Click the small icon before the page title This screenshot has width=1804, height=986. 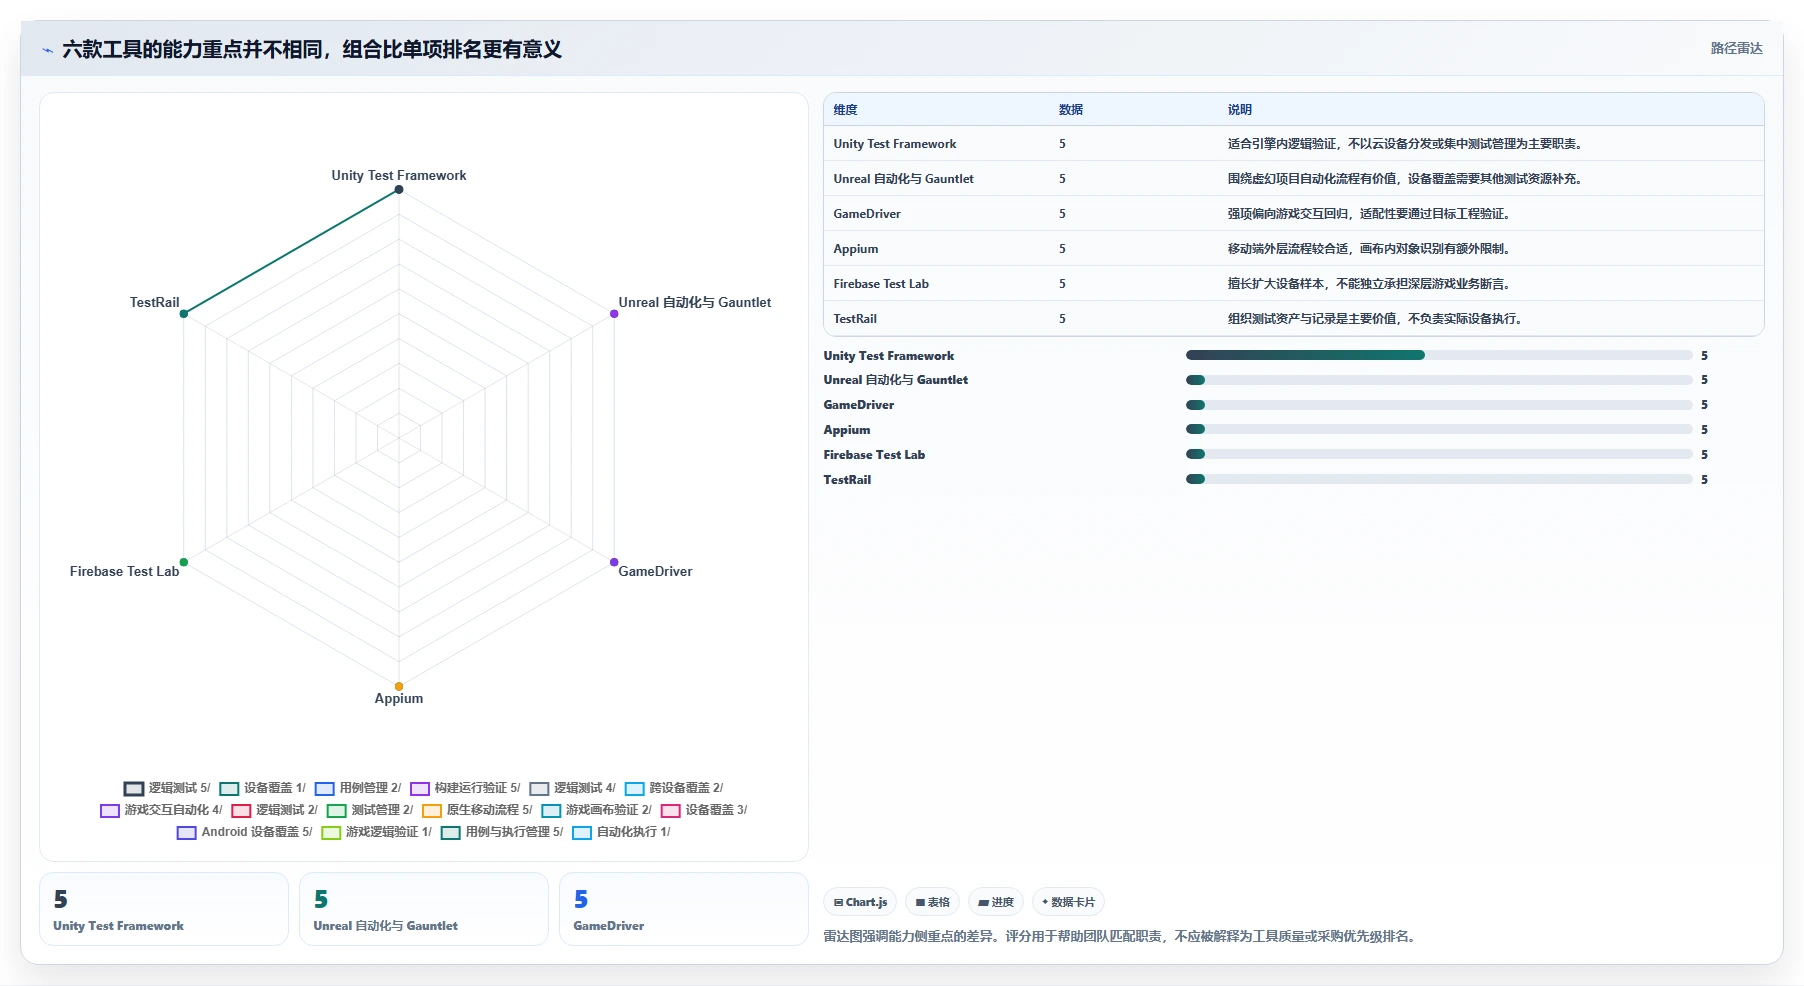click(47, 50)
